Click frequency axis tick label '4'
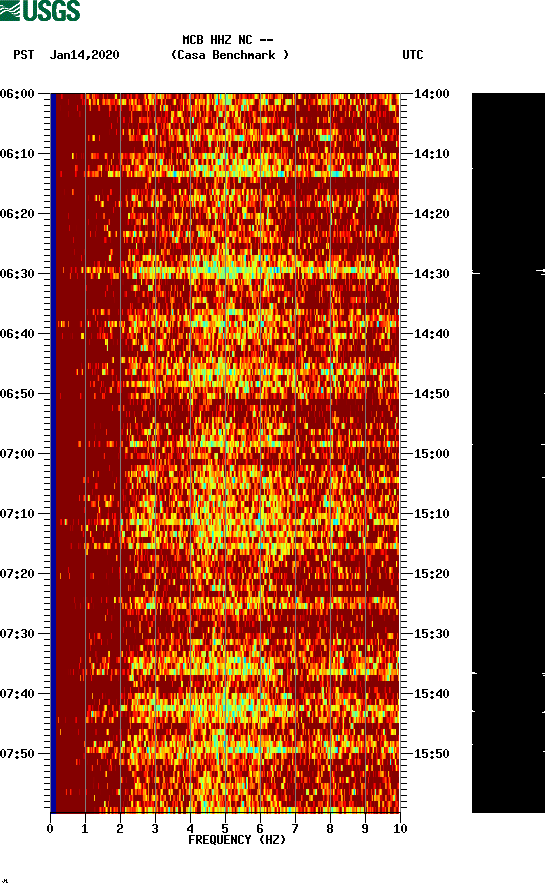 190,829
